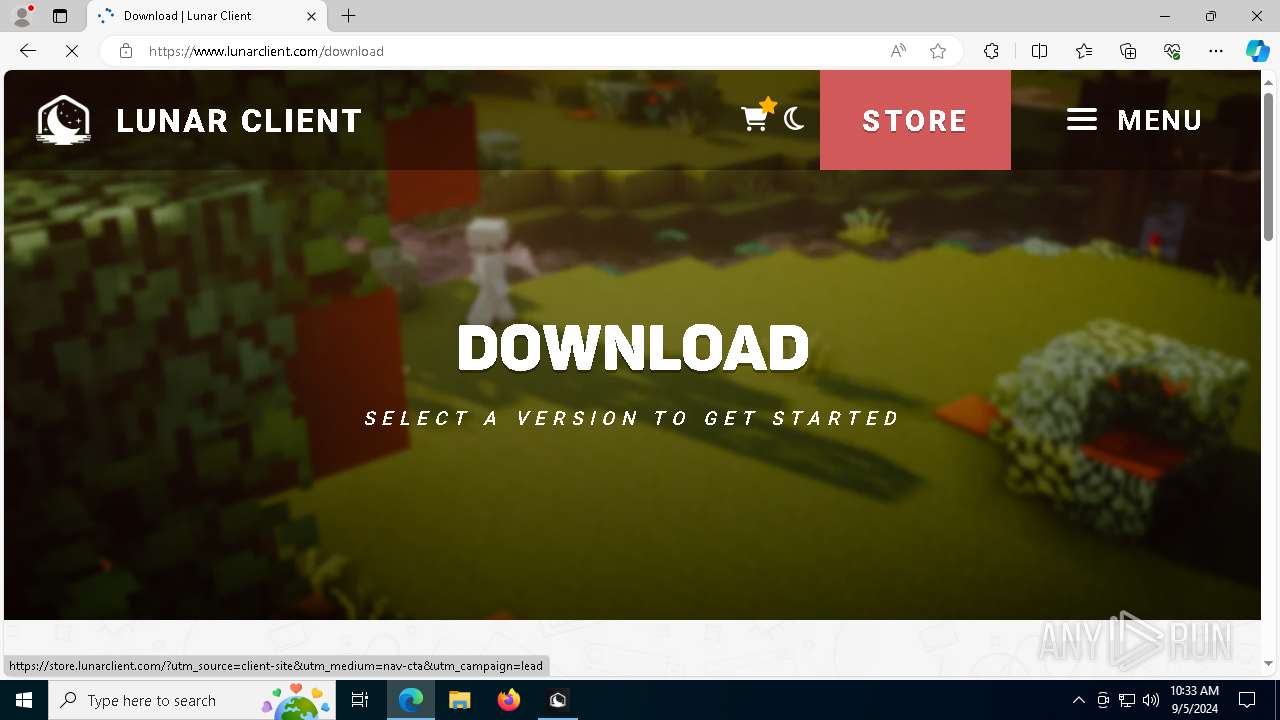
Task: Click the Lunar Client moon logo
Action: [x=64, y=120]
